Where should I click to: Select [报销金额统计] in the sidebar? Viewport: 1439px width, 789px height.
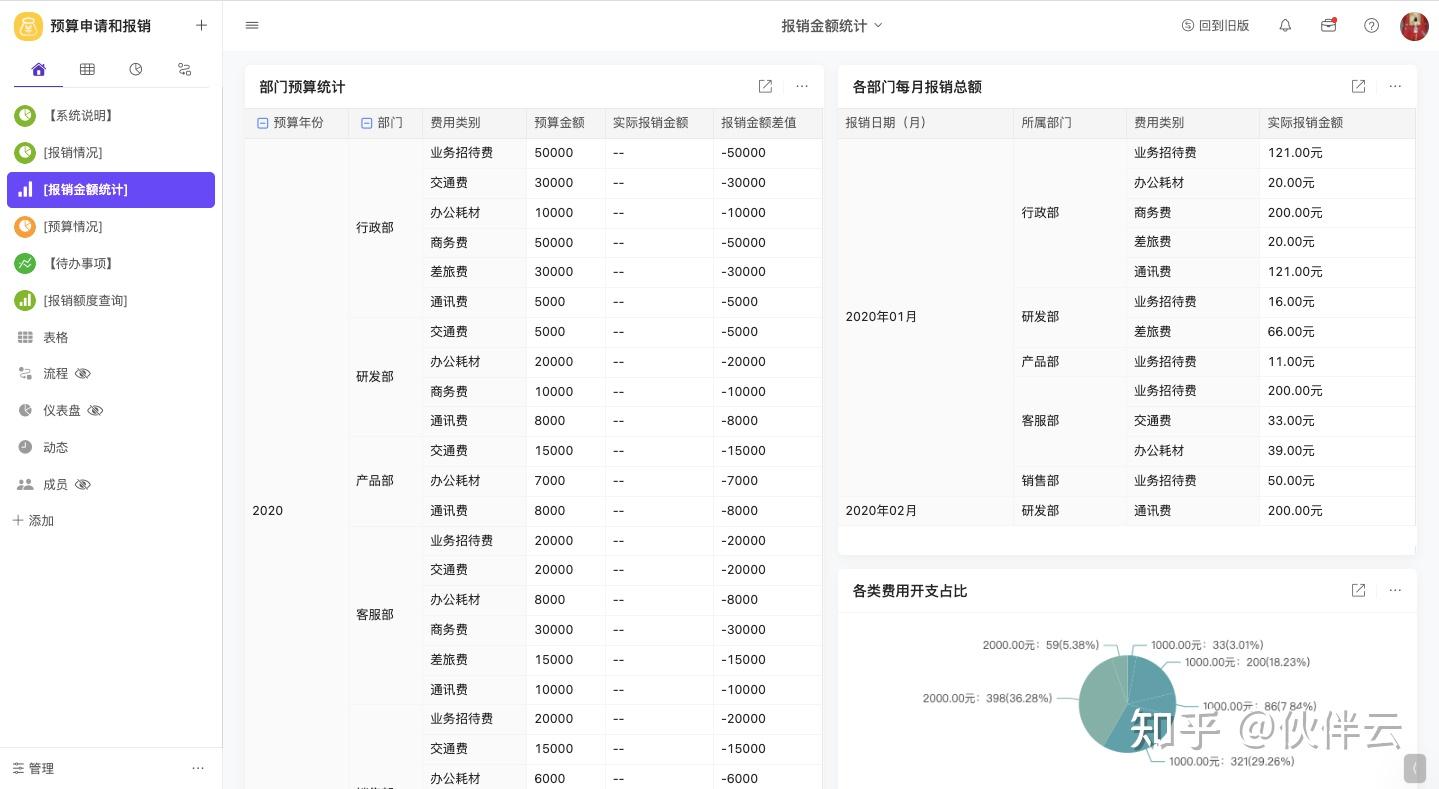point(111,190)
